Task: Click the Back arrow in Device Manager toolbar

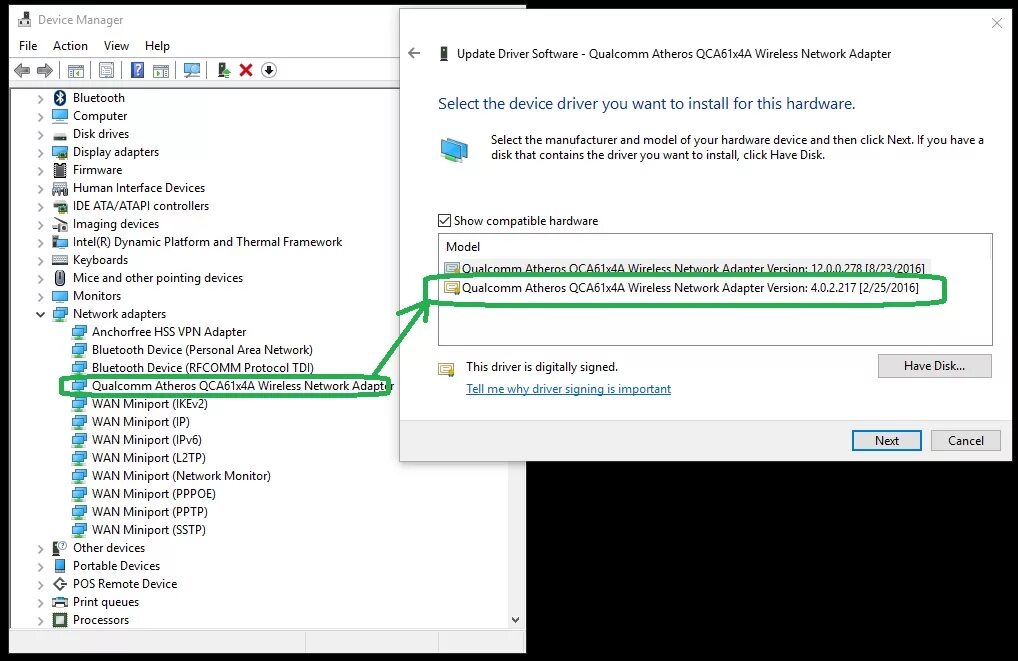Action: point(22,70)
